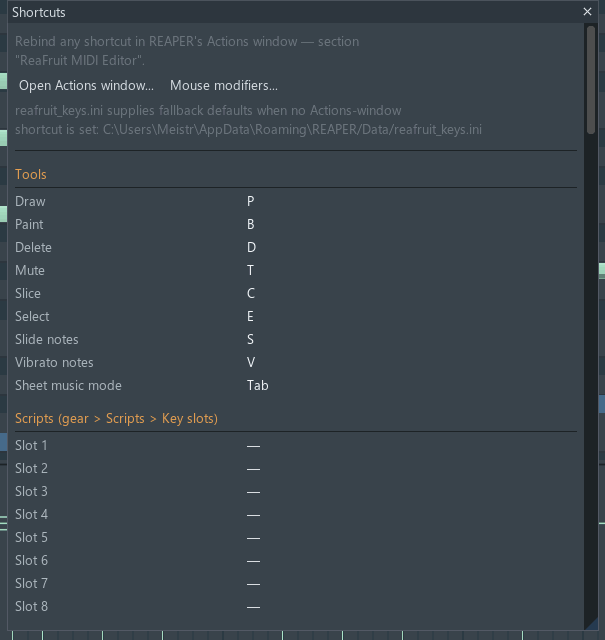Image resolution: width=605 pixels, height=640 pixels.
Task: Click the unassigned dash for Slot 1
Action: click(x=253, y=446)
